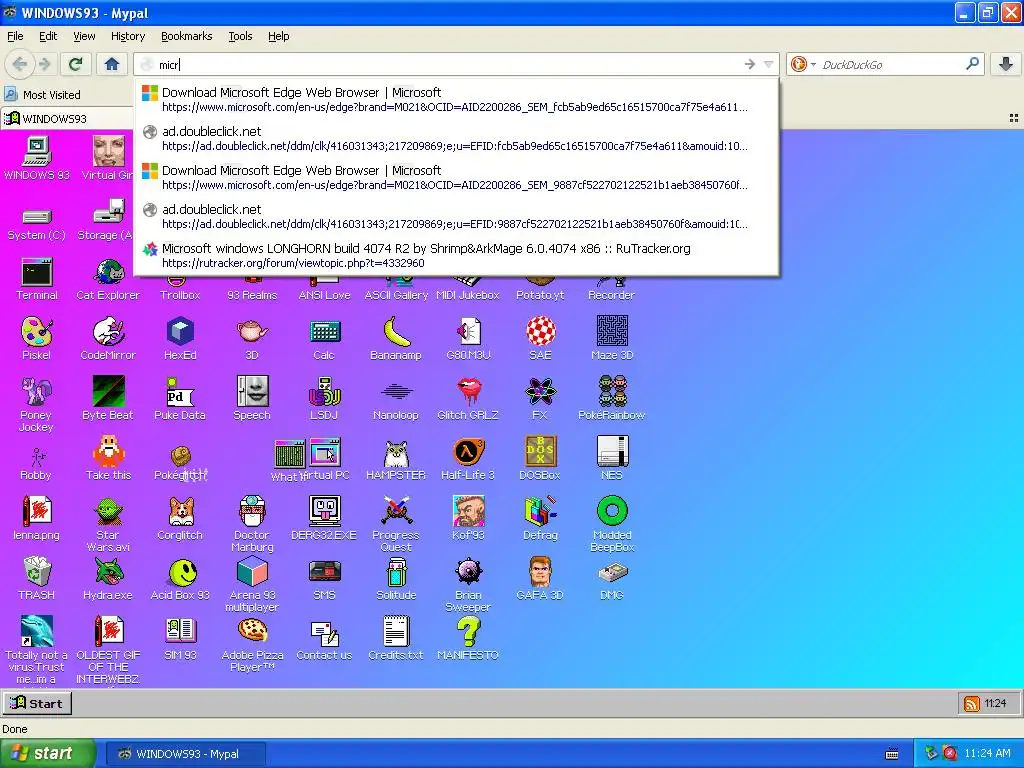Select first Download Microsoft Edge suggestion
1024x768 pixels.
[456, 99]
